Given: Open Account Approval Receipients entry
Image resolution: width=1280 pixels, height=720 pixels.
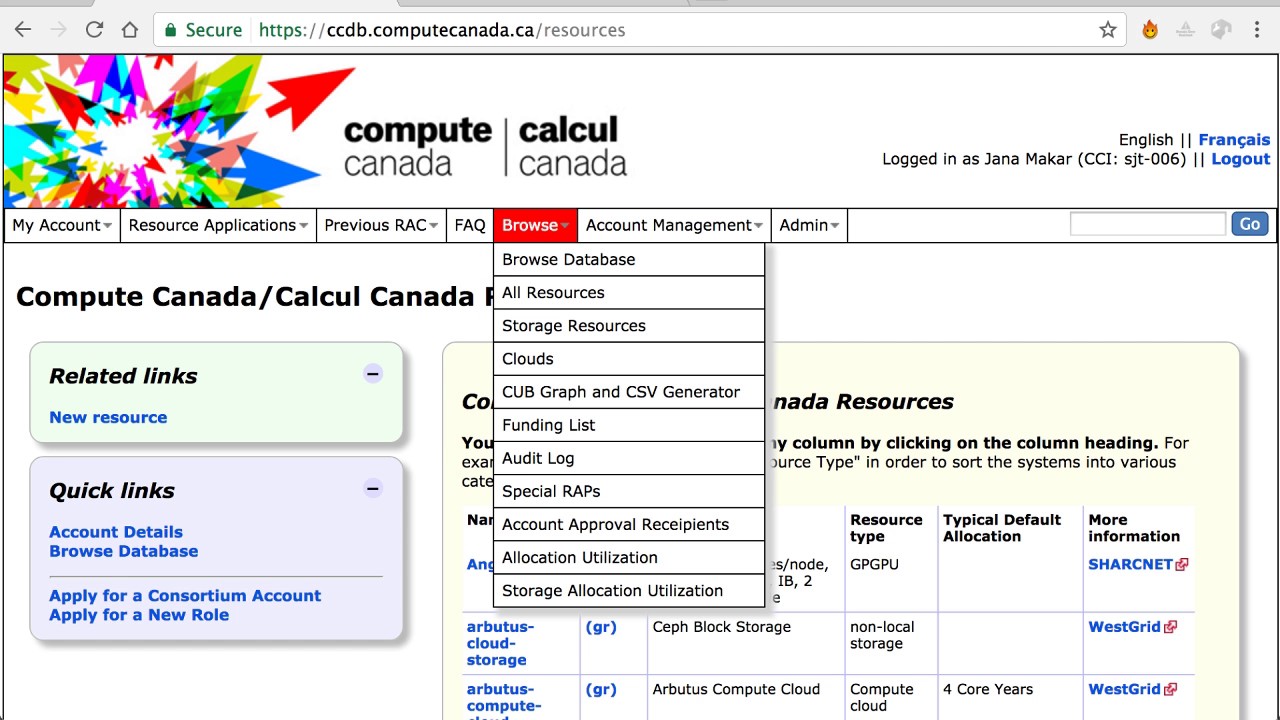Looking at the screenshot, I should click(629, 524).
